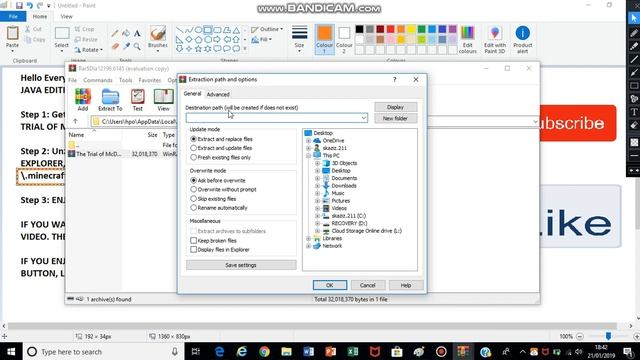Image resolution: width=640 pixels, height=360 pixels.
Task: Select the Paint Fill with colour bucket
Action: 126,33
